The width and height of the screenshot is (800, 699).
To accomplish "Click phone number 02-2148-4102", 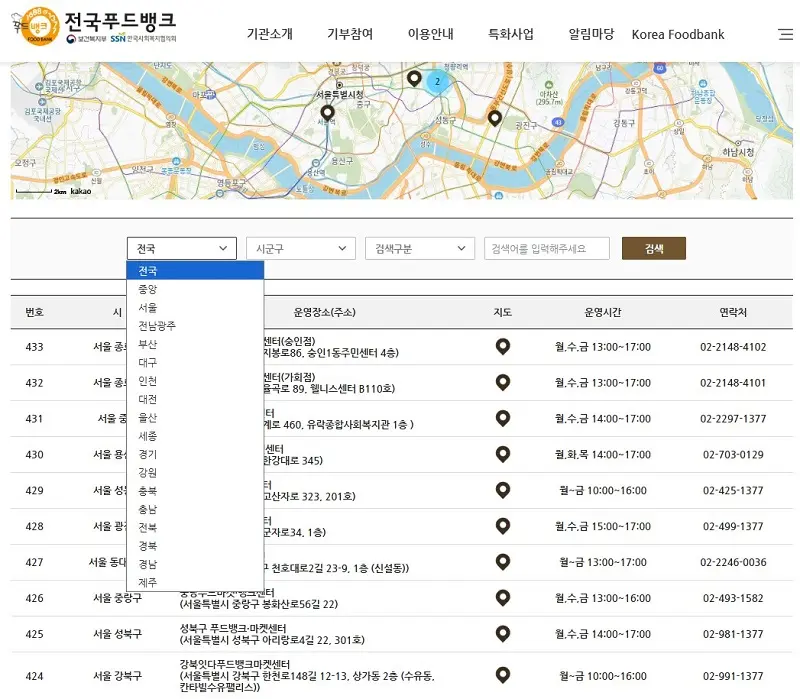I will [x=733, y=347].
